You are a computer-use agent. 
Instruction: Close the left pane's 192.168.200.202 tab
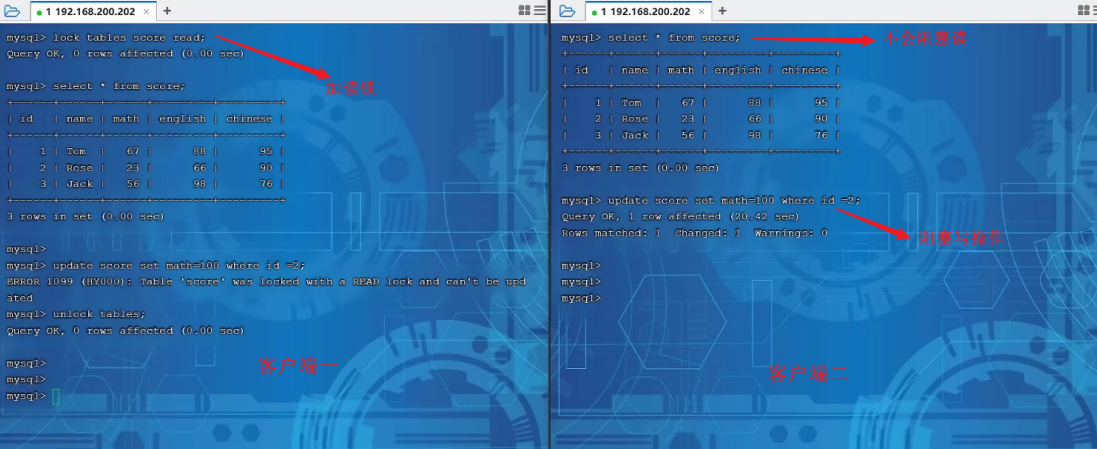(145, 12)
